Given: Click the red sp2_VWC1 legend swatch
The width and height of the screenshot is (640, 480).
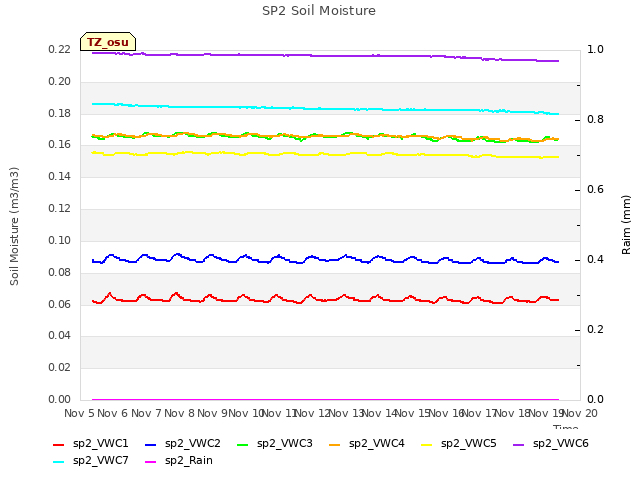Looking at the screenshot, I should (58, 445).
